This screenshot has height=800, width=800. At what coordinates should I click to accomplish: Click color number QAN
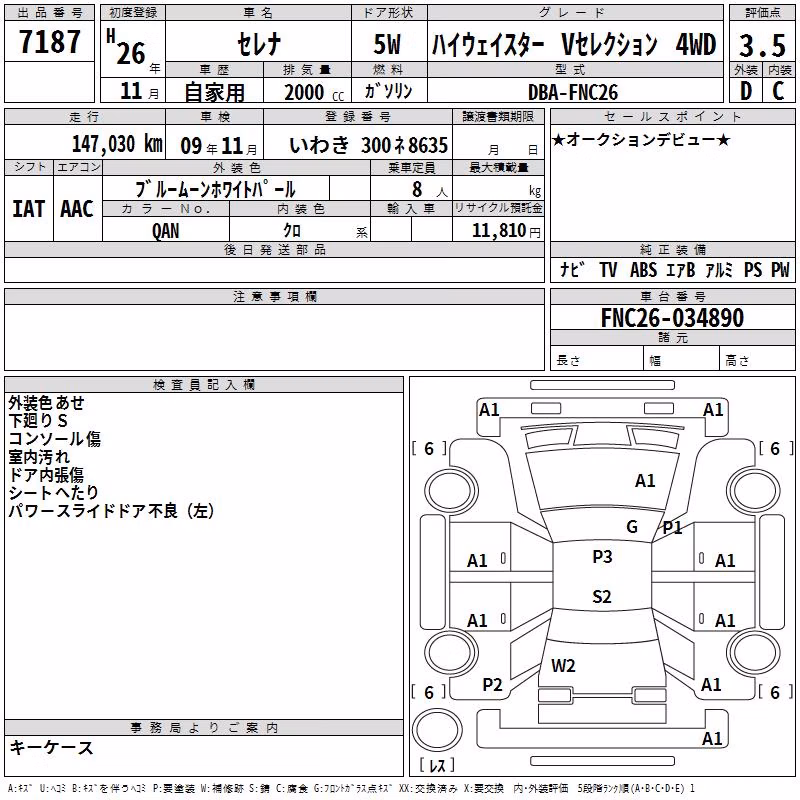tap(166, 231)
